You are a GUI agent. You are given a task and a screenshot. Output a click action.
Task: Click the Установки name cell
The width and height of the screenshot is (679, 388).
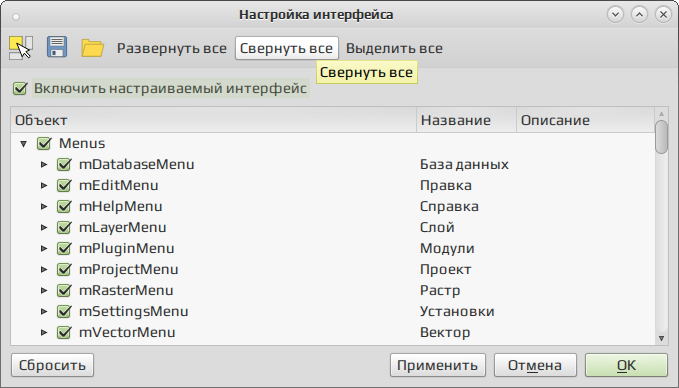(x=457, y=311)
